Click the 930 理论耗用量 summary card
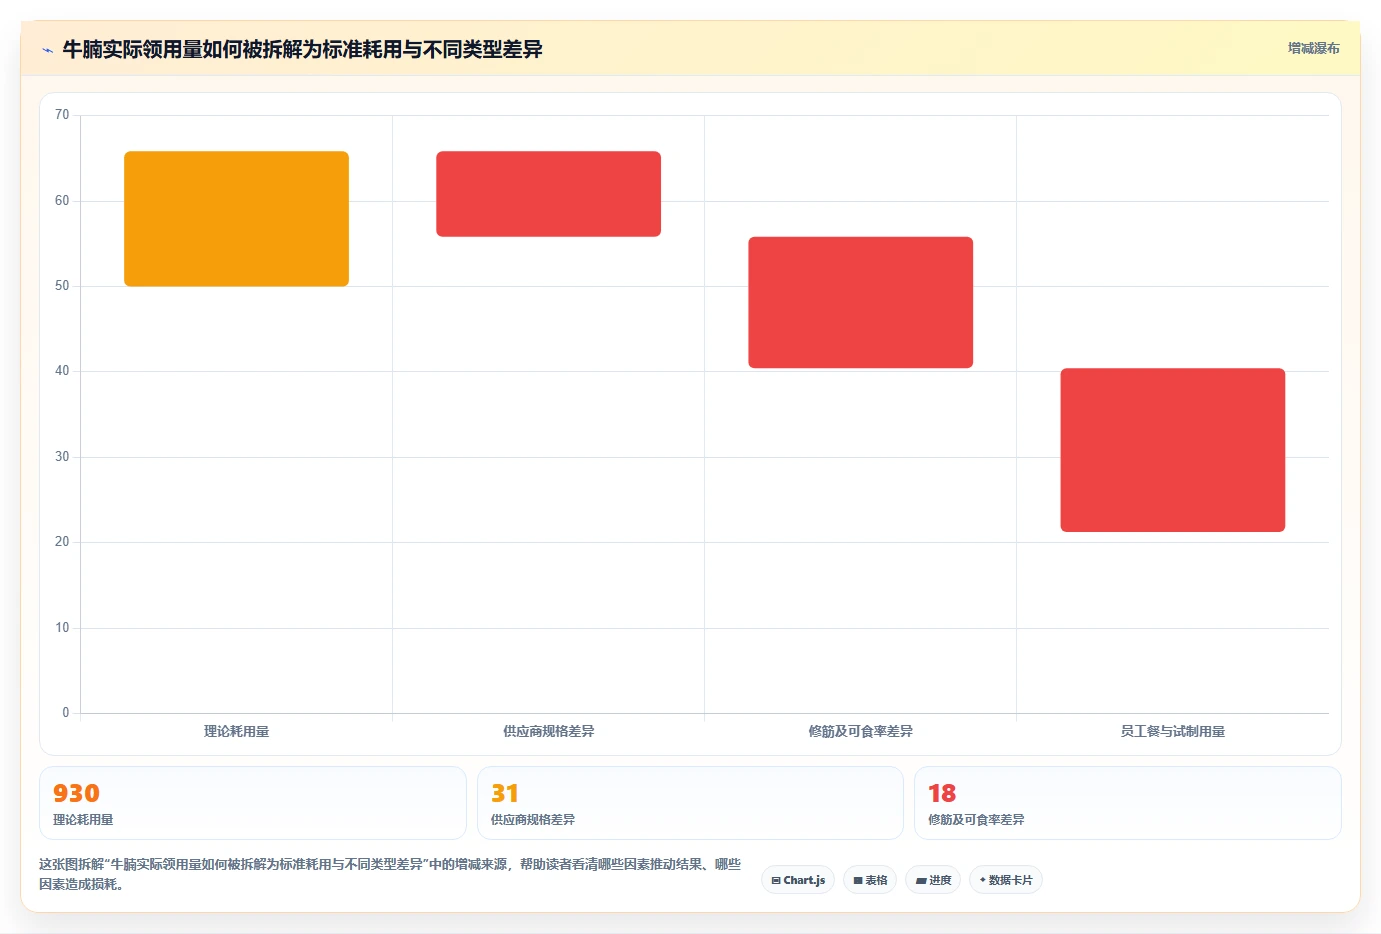This screenshot has width=1381, height=934. 253,803
